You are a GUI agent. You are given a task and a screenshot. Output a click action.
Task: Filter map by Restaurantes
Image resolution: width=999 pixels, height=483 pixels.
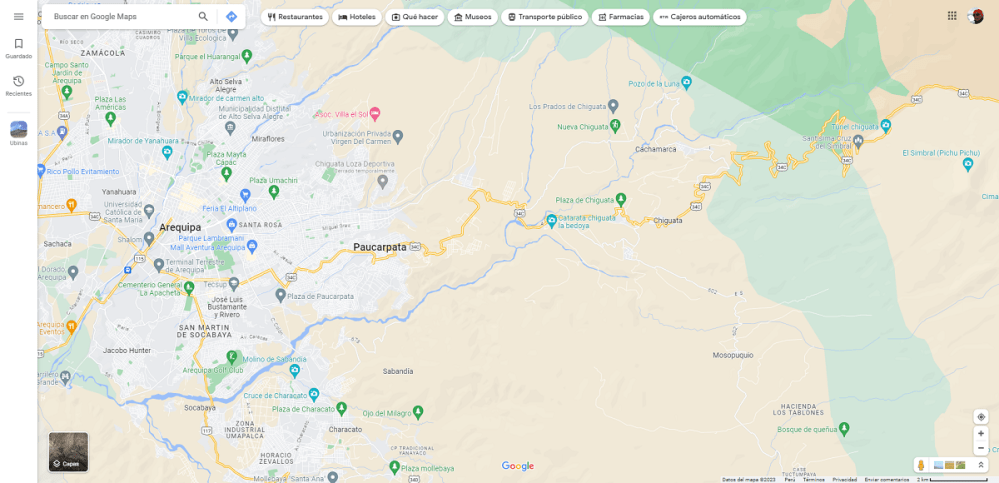[295, 17]
